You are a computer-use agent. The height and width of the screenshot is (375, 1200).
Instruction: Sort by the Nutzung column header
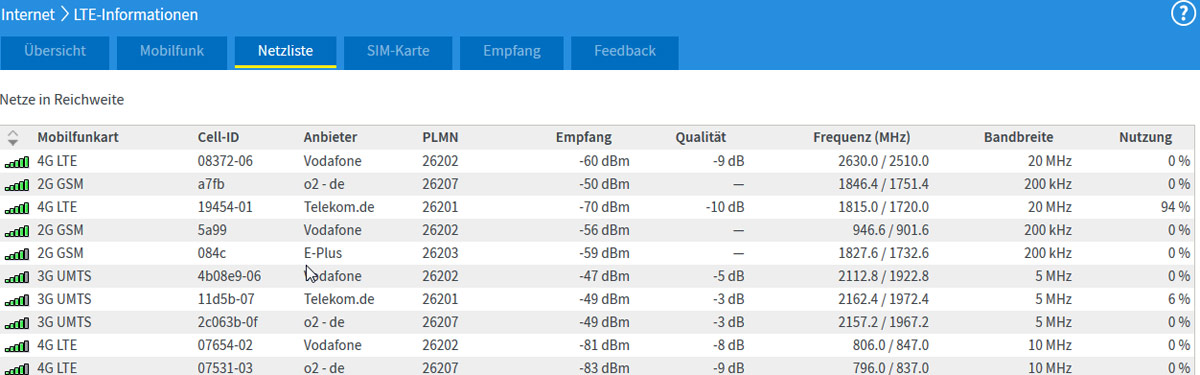(x=1145, y=138)
